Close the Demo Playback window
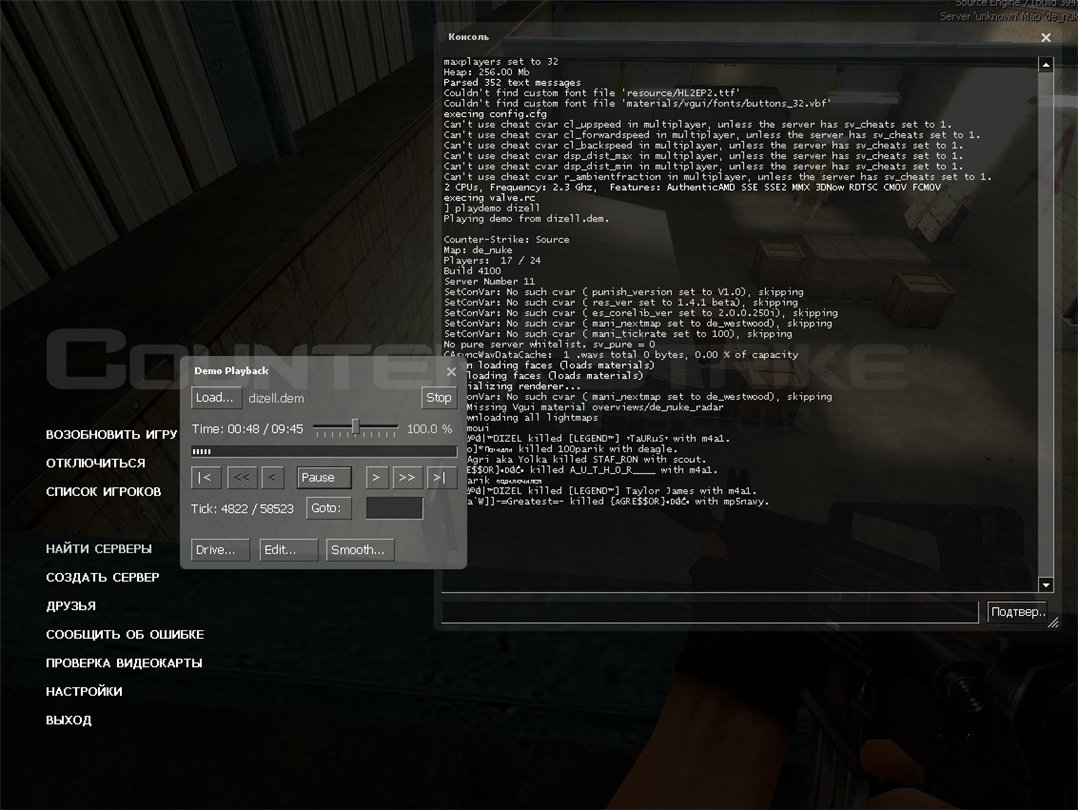Viewport: 1078px width, 810px height. point(451,371)
